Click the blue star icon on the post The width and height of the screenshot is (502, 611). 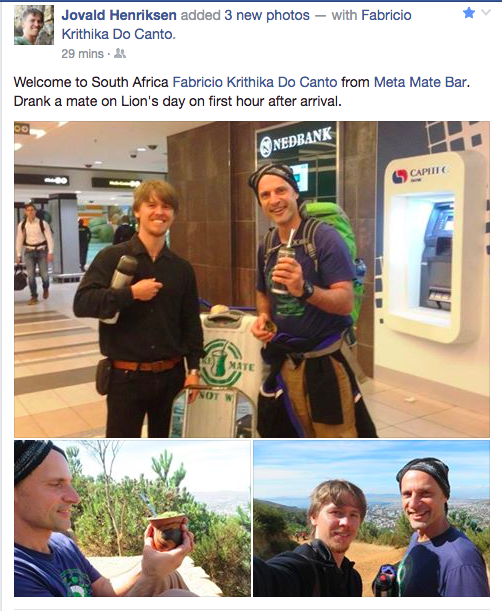[x=469, y=13]
